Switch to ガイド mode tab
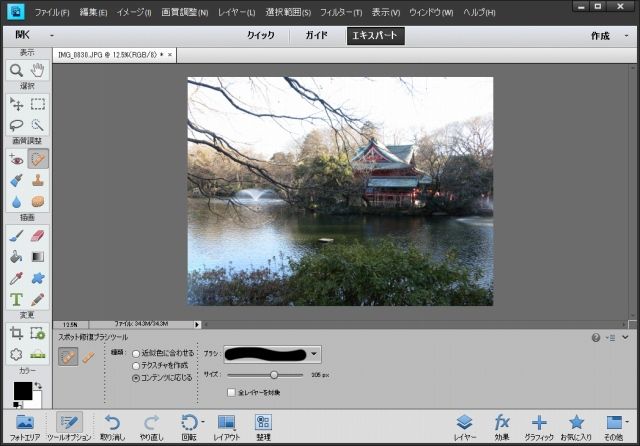 pyautogui.click(x=317, y=36)
